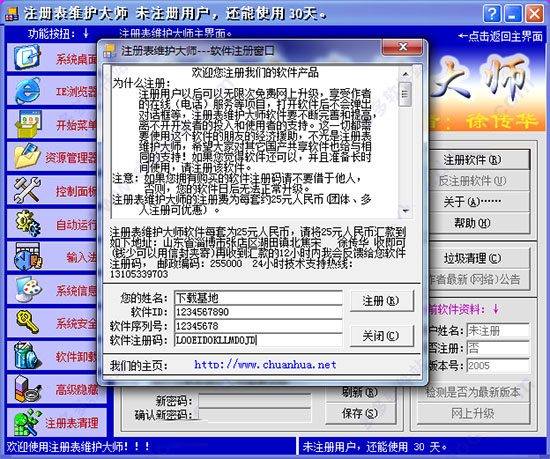This screenshot has height=459, width=550.
Task: Click the 欢迎您注册我们的软件产品 heading text
Action: (255, 73)
